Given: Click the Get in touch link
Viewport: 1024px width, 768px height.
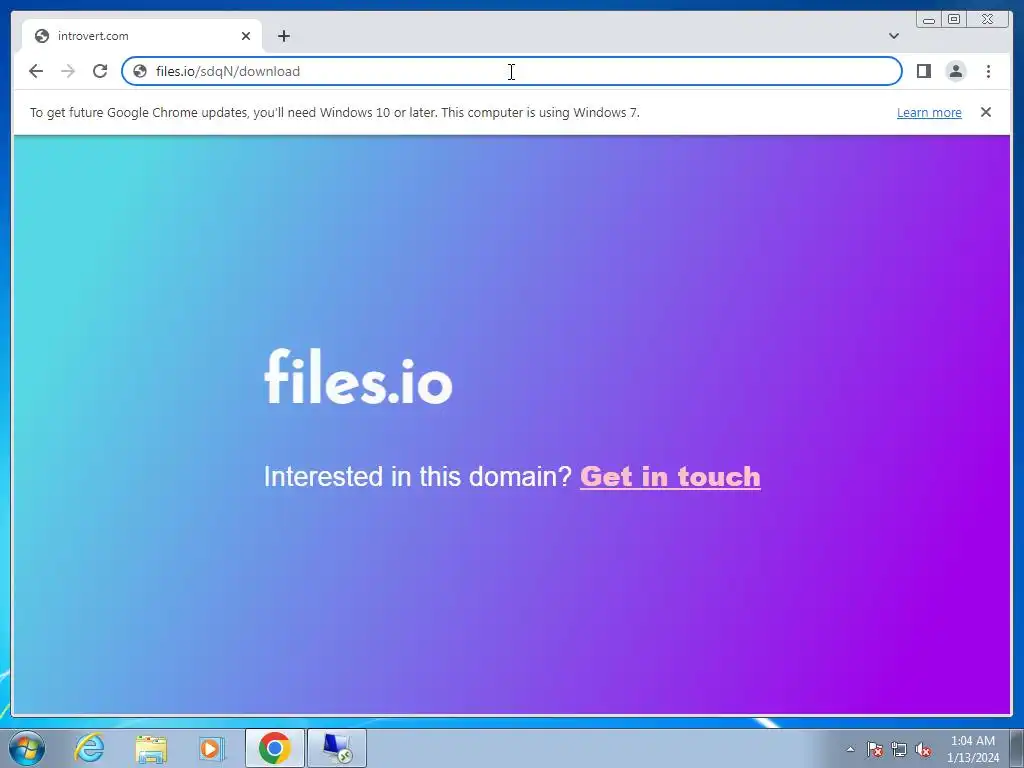Looking at the screenshot, I should point(670,476).
